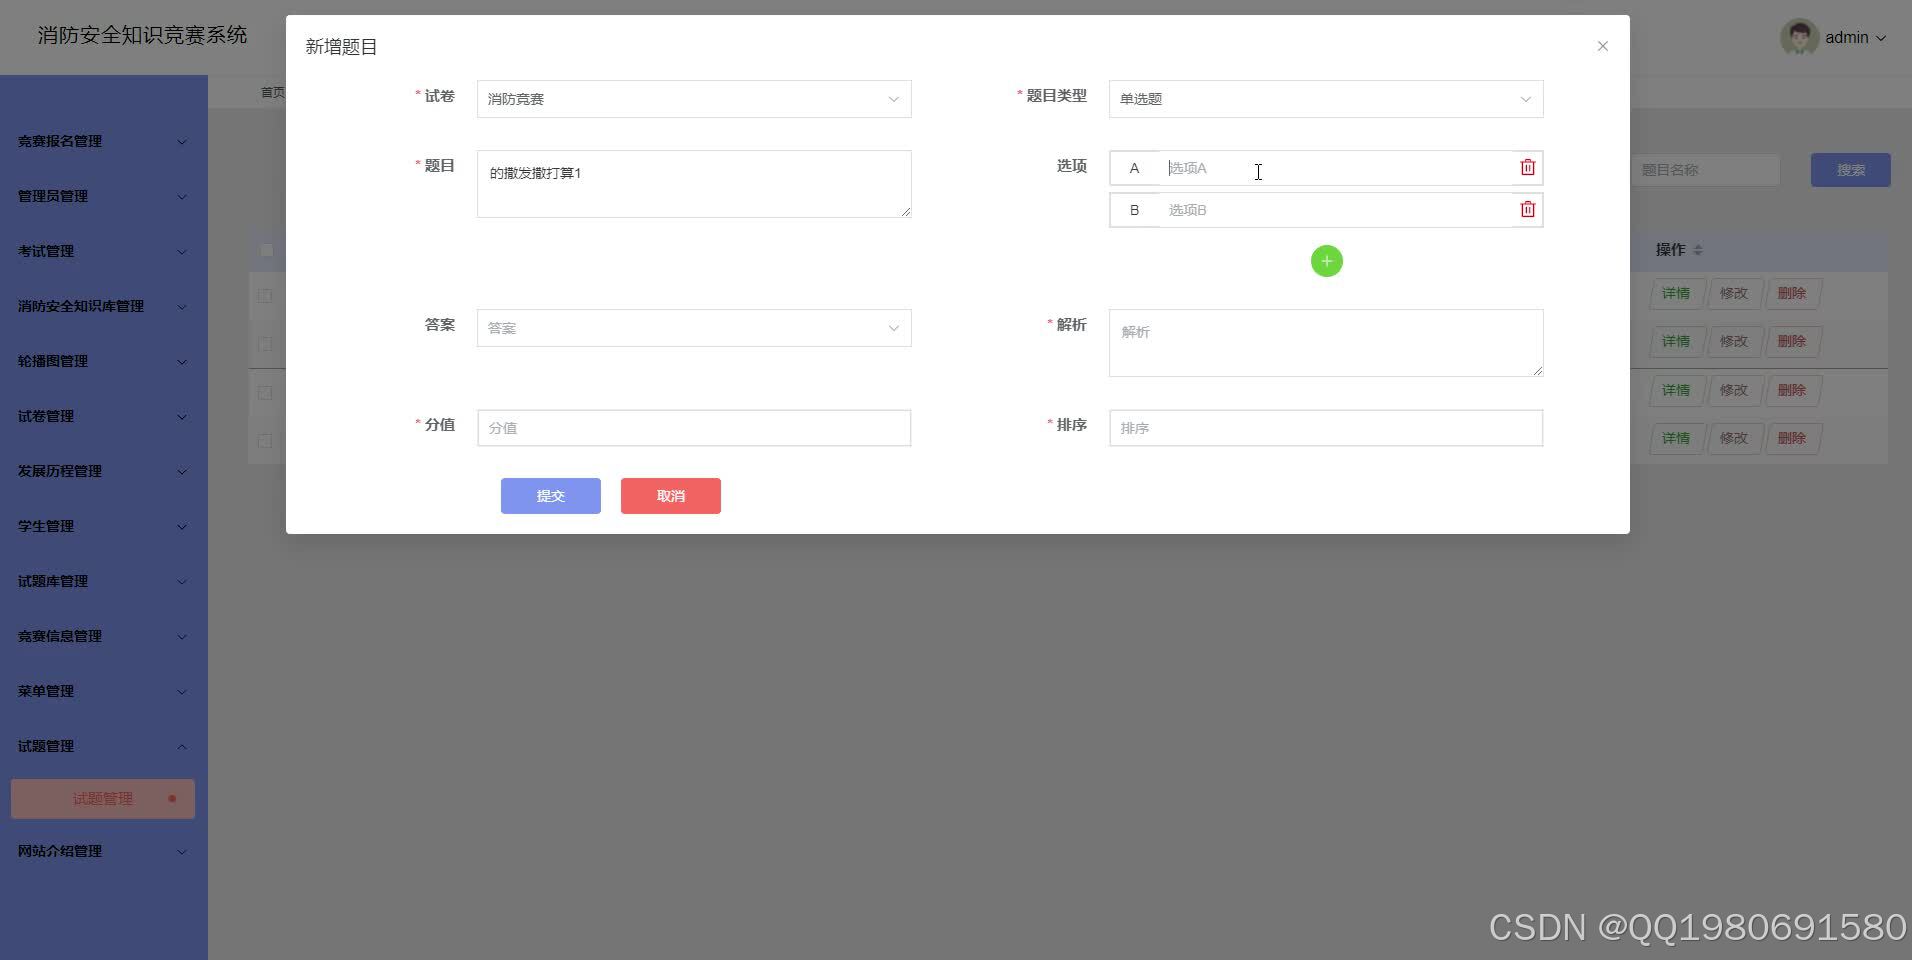Open the 答案 answer dropdown
The image size is (1912, 960).
693,327
